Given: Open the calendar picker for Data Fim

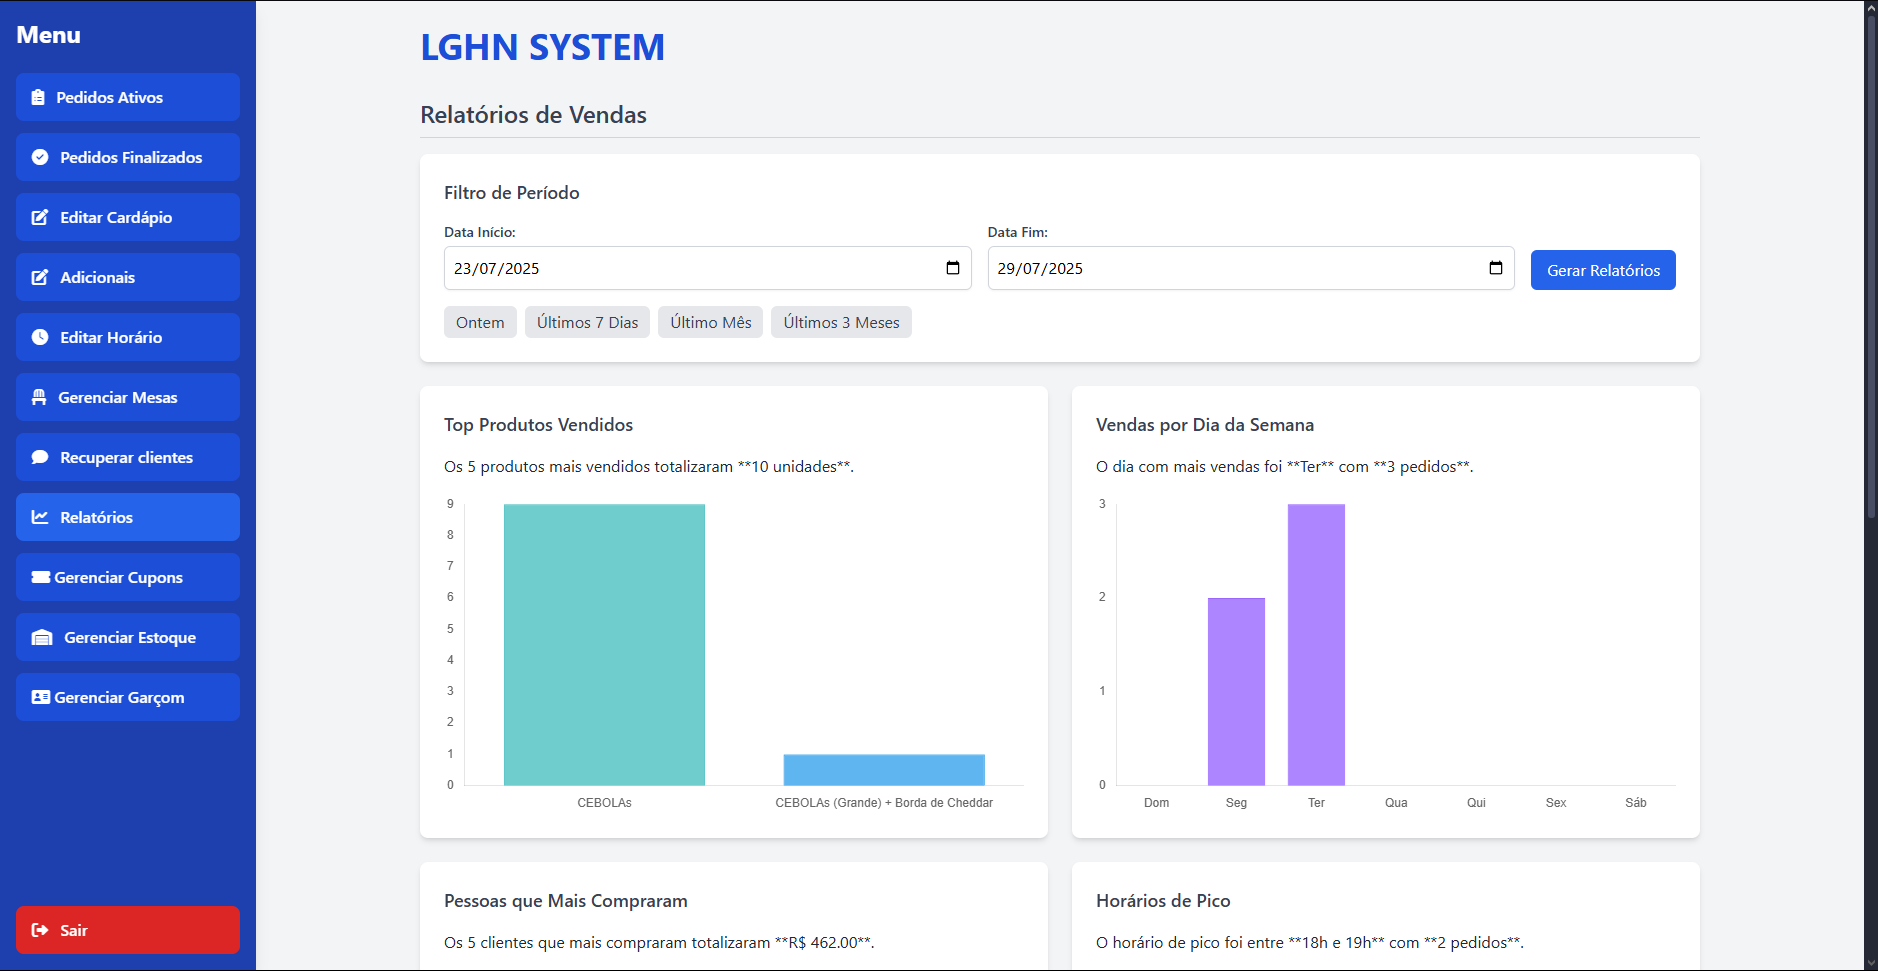Looking at the screenshot, I should tap(1496, 268).
